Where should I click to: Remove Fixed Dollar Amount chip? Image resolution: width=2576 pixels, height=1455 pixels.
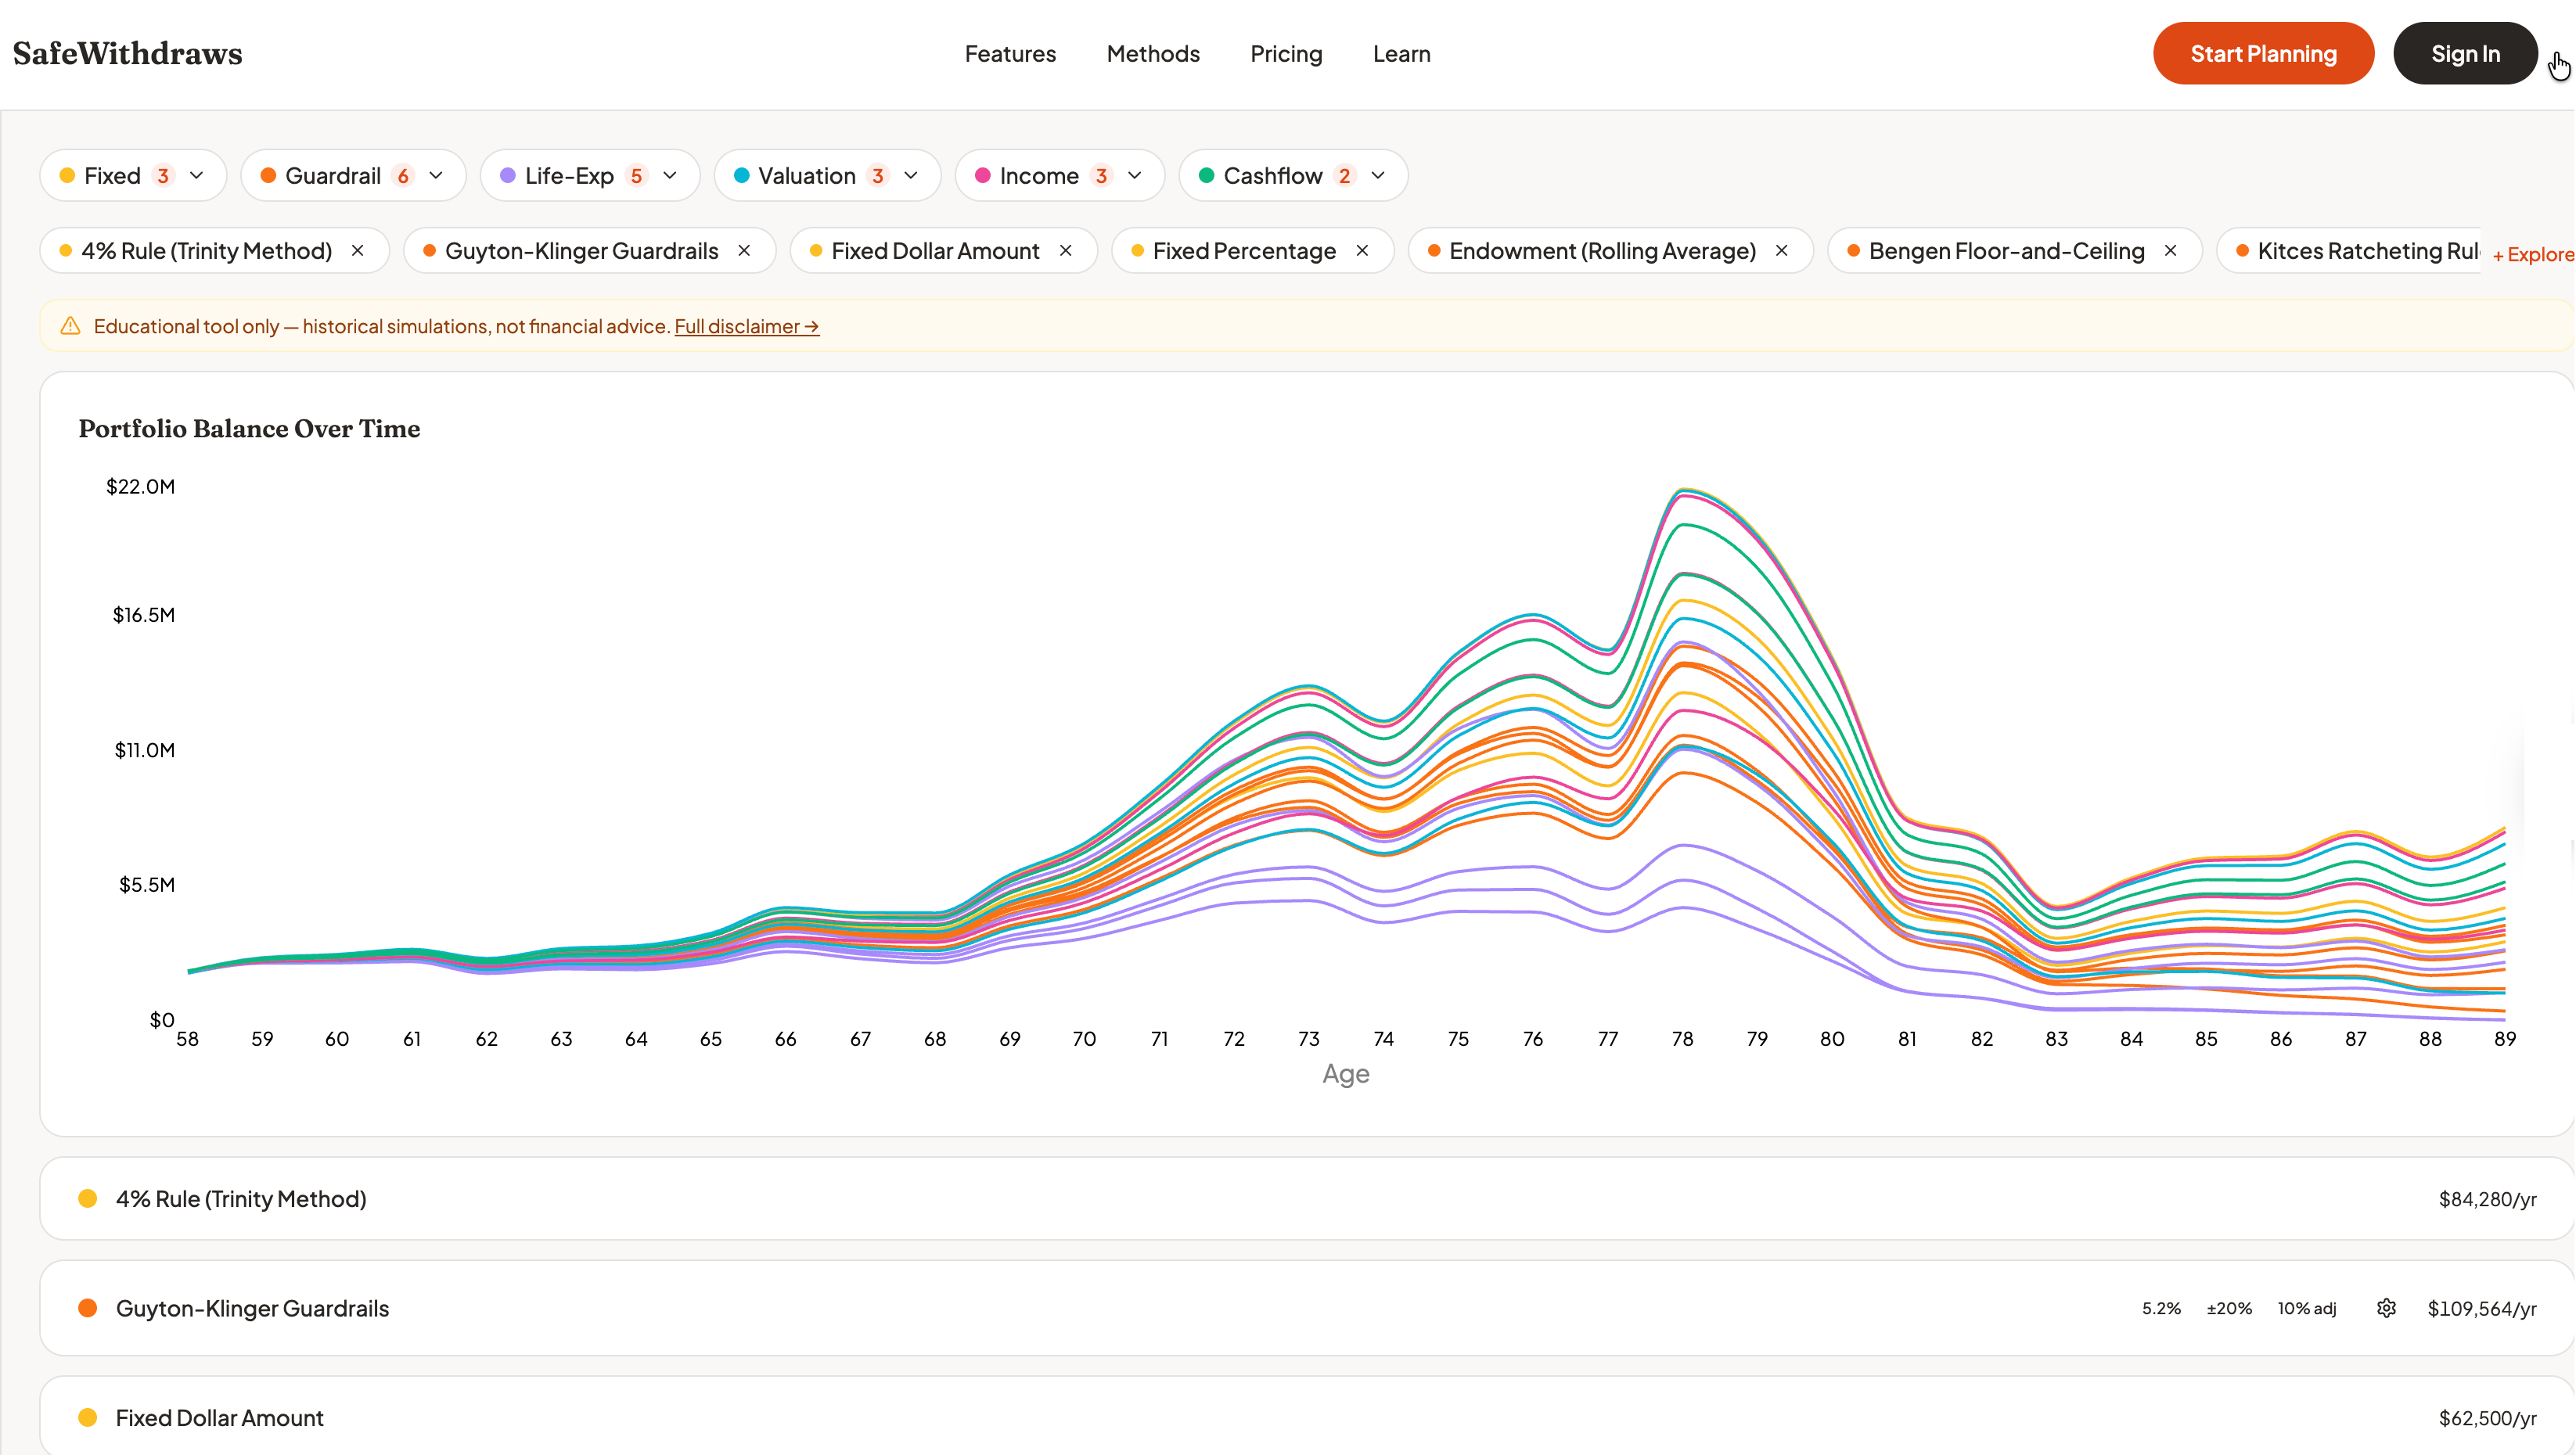[x=1066, y=251]
